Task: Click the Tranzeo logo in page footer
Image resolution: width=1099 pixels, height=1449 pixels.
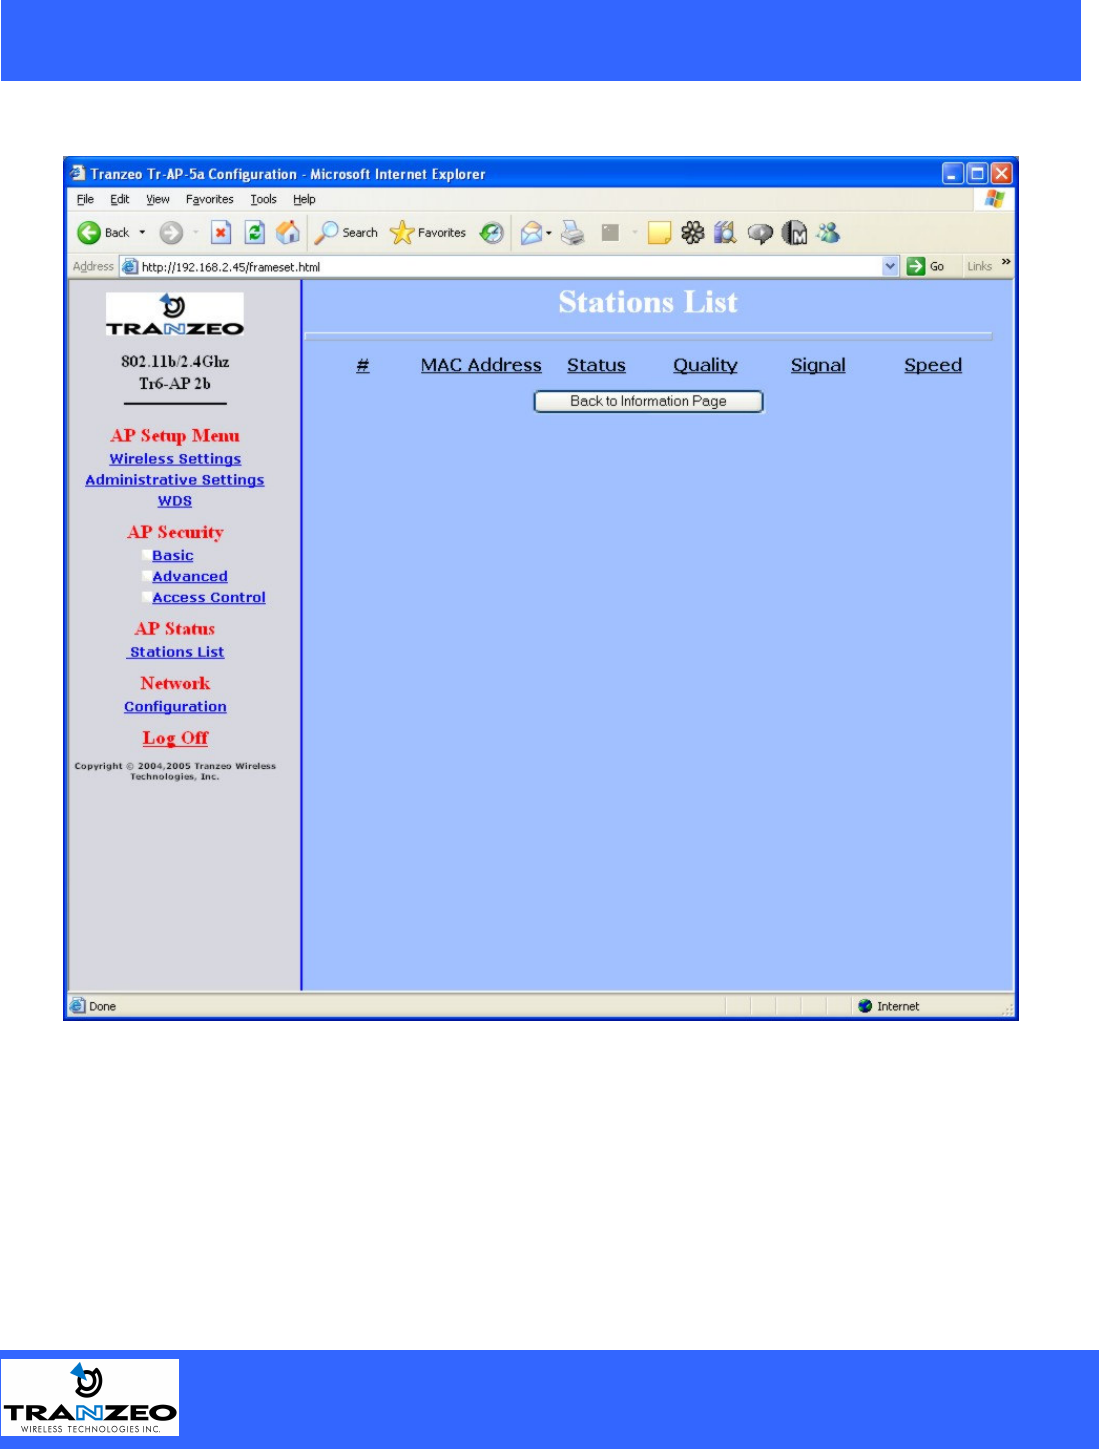Action: click(x=90, y=1399)
